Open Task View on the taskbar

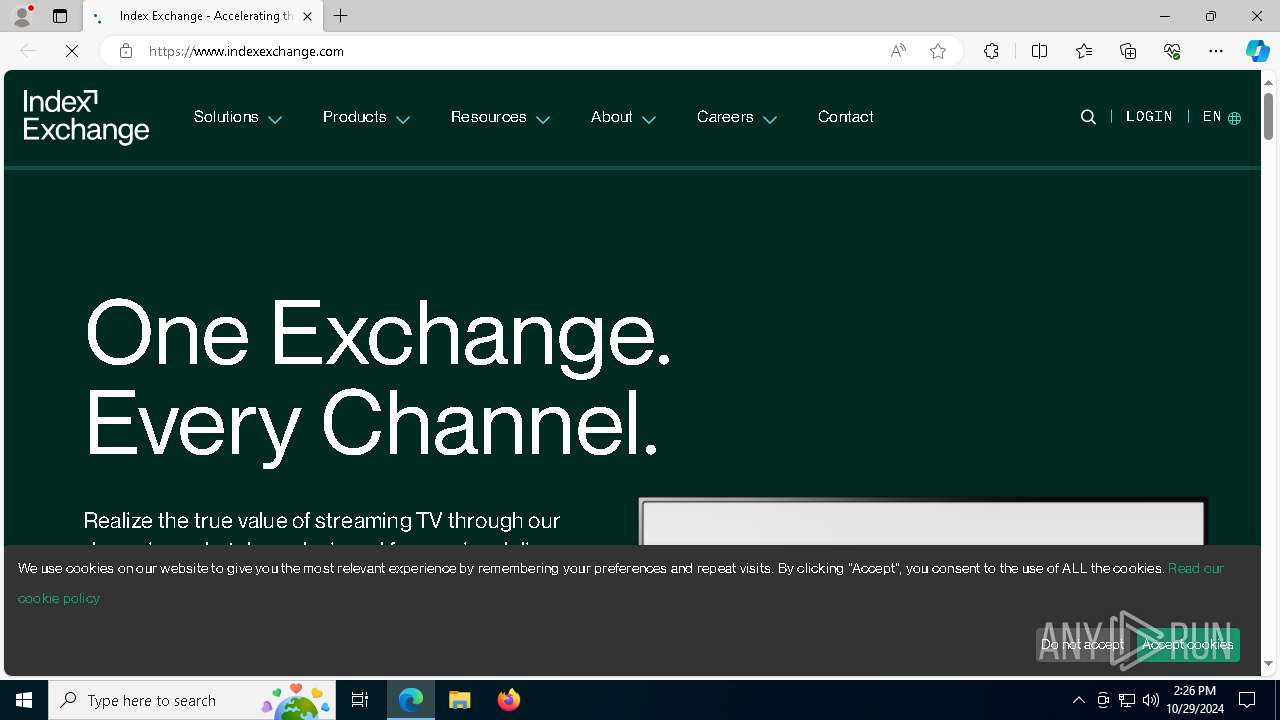(x=360, y=700)
